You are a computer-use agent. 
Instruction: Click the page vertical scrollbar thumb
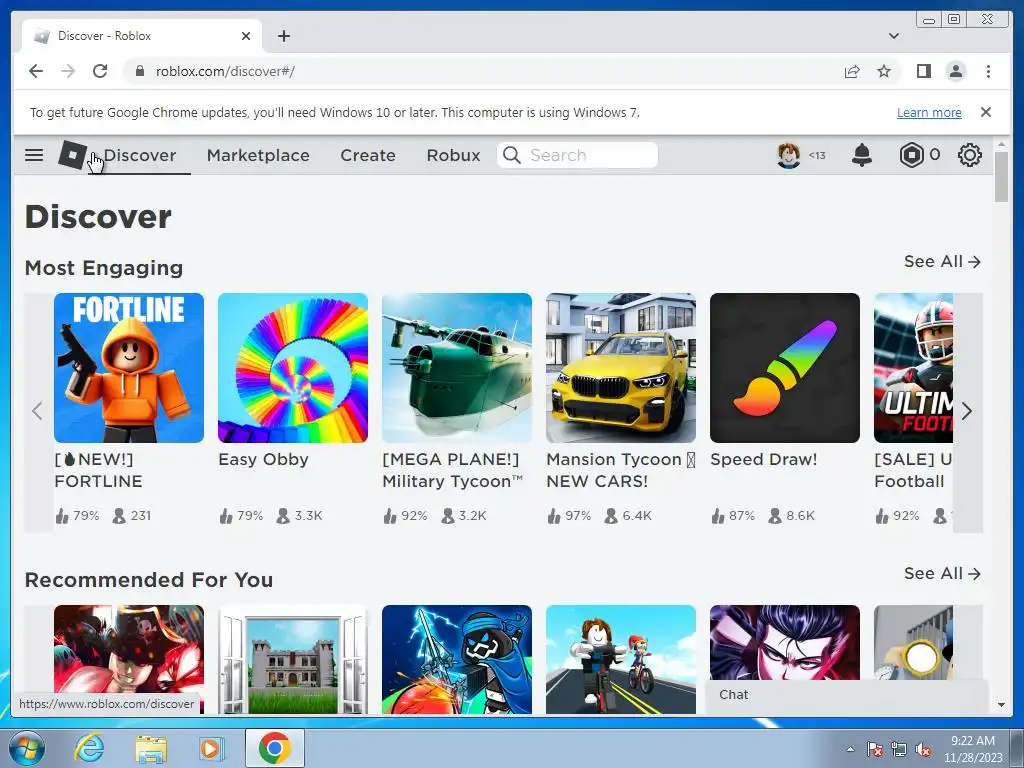1001,177
